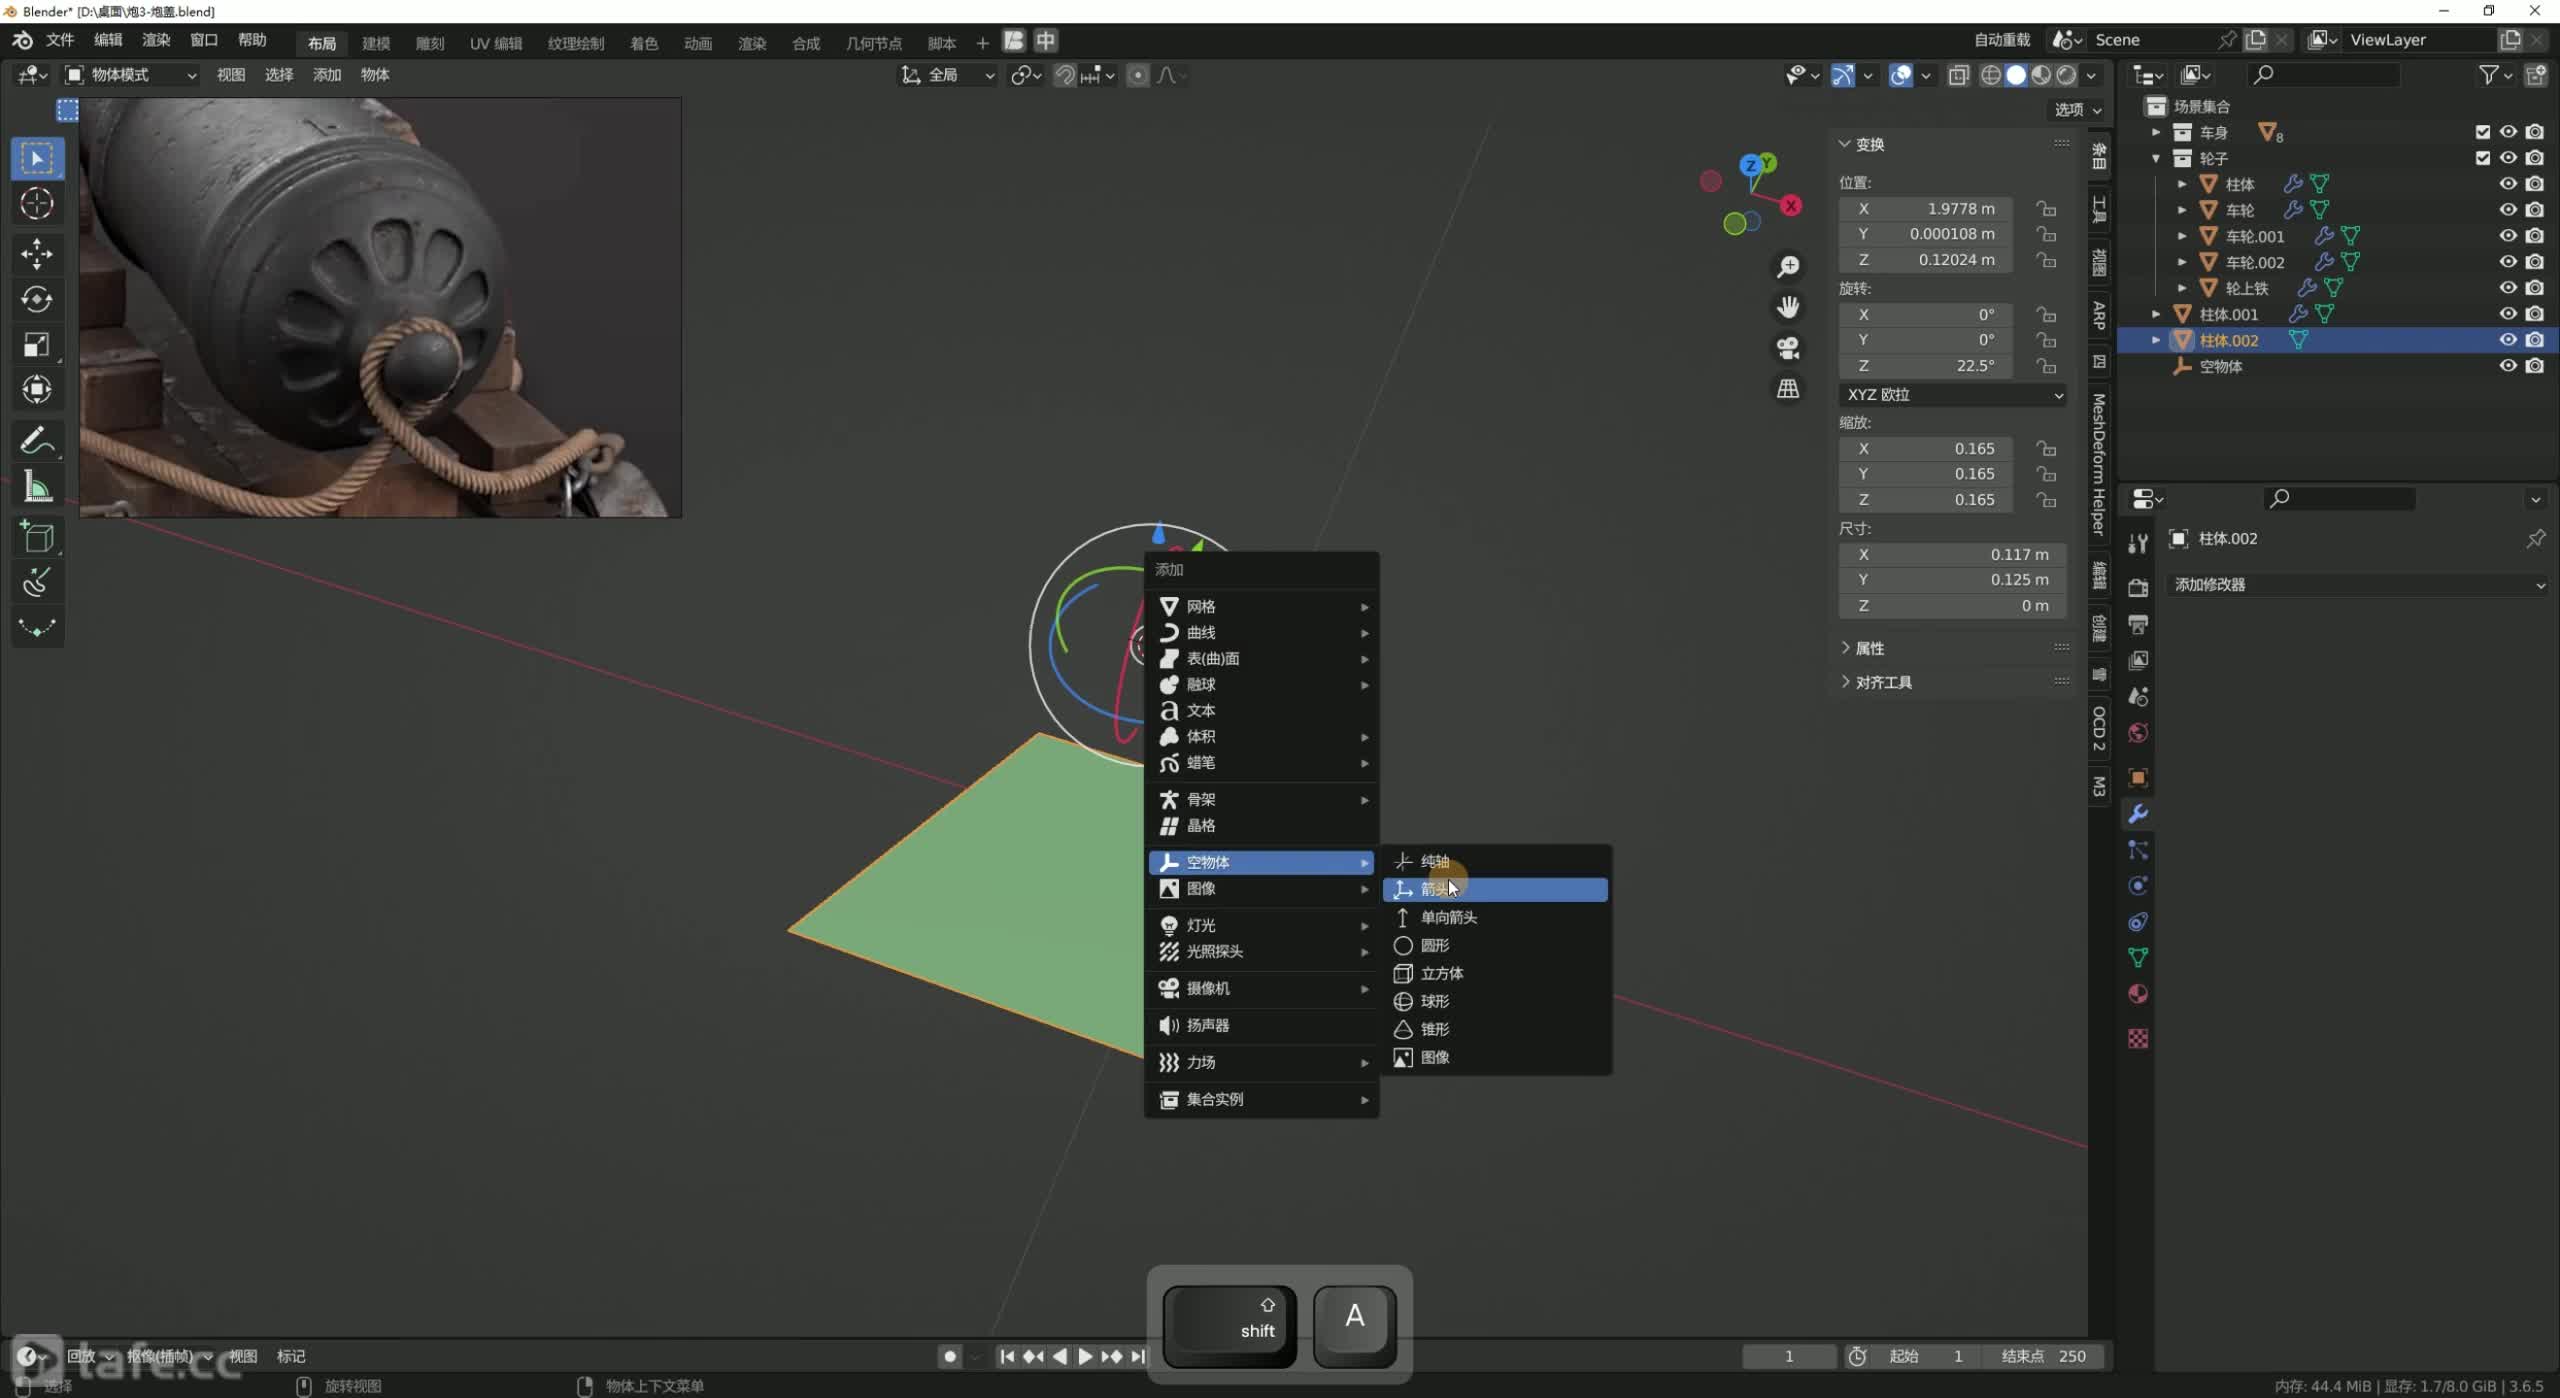Open the 全局 transform orientation dropdown
Viewport: 2560px width, 1398px height.
tap(948, 75)
